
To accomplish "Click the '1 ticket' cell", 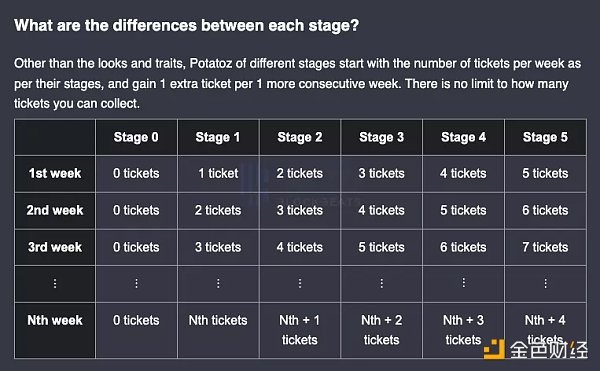I will (x=218, y=174).
